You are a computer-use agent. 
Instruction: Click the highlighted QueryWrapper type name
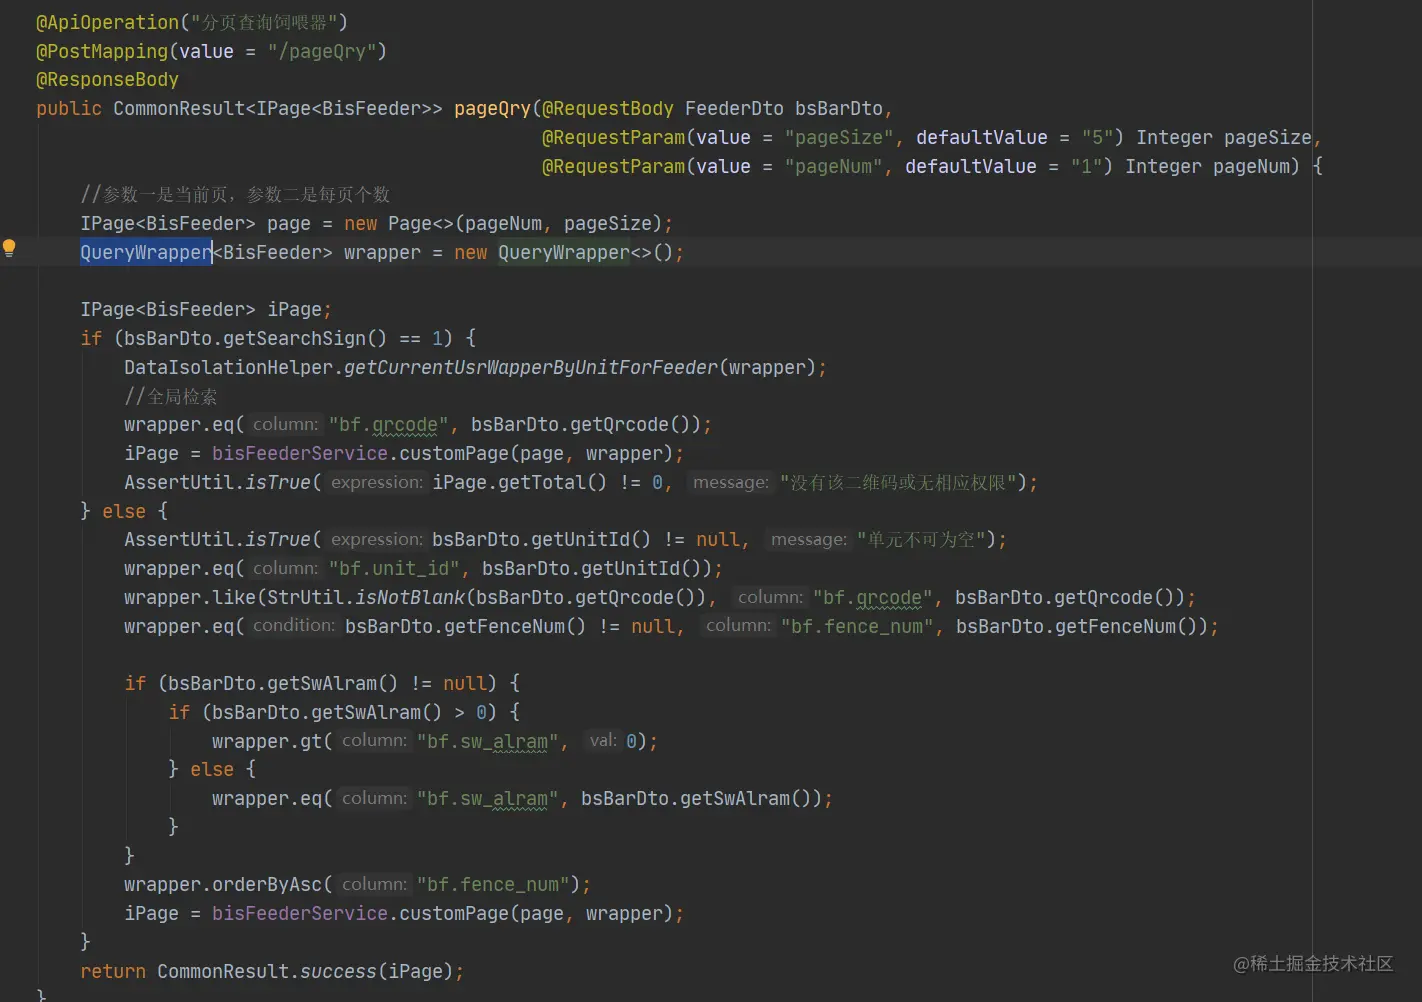146,252
